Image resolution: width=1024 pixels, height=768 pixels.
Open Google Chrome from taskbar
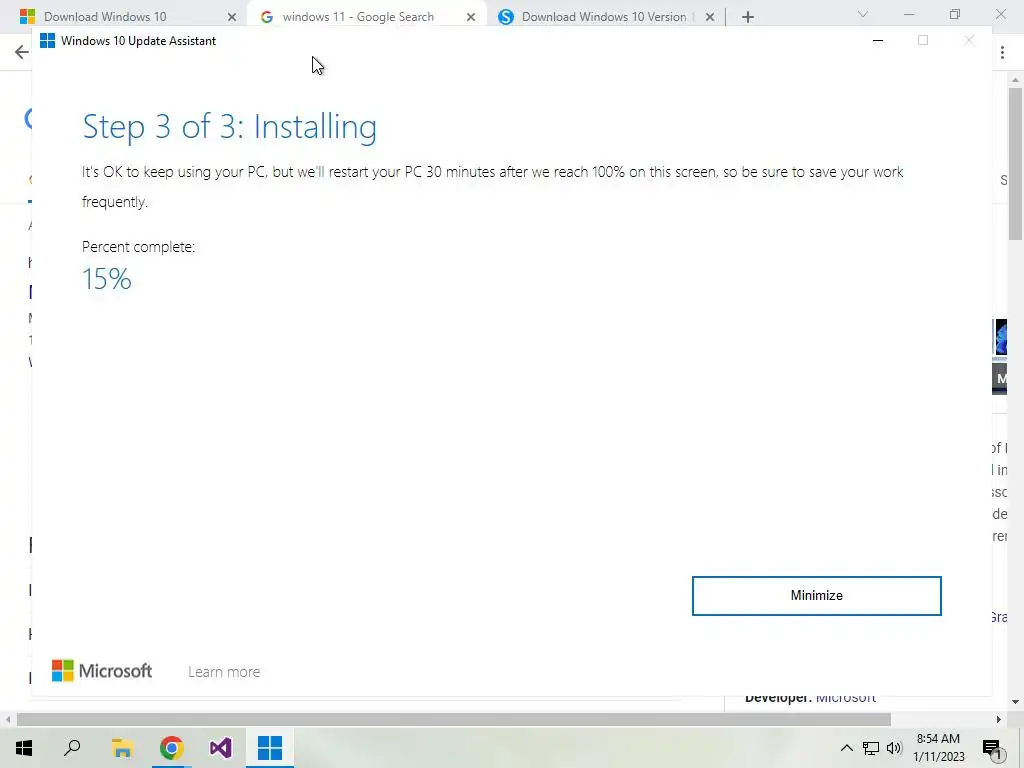click(x=172, y=748)
